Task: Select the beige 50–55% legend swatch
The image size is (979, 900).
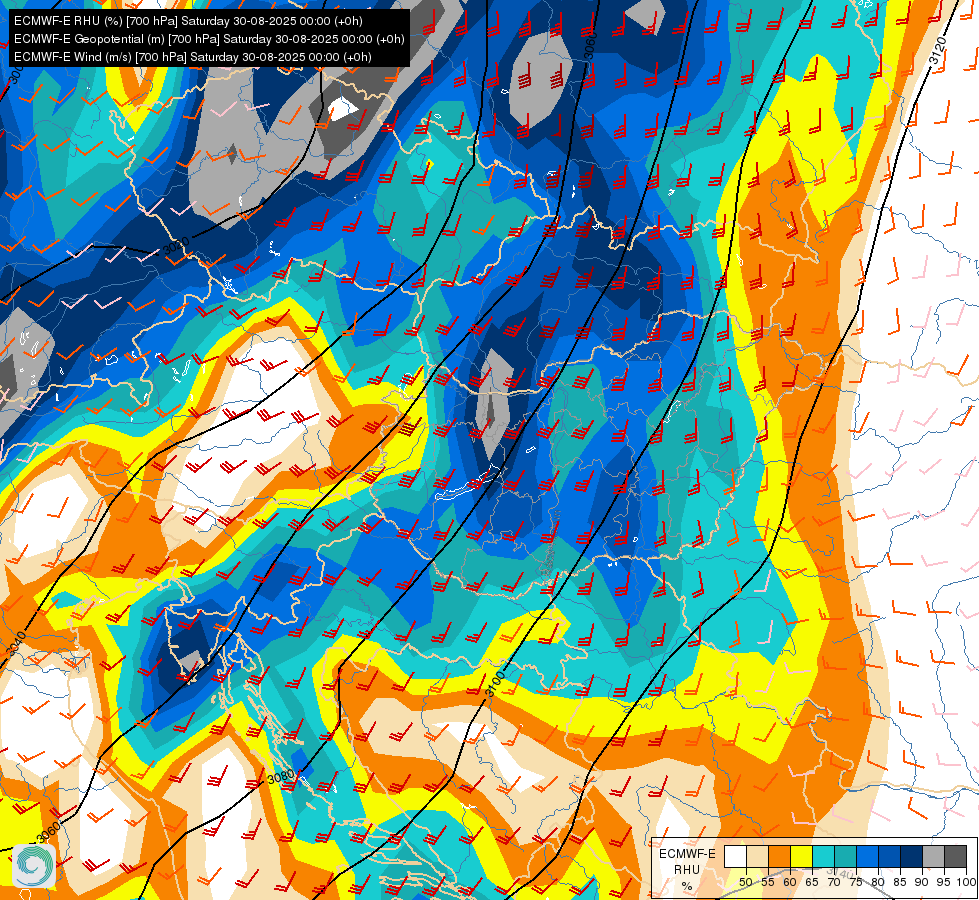Action: (x=757, y=857)
